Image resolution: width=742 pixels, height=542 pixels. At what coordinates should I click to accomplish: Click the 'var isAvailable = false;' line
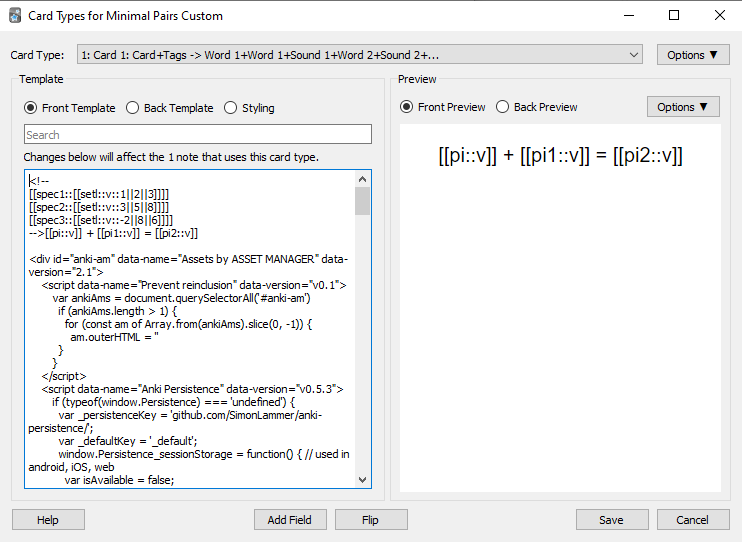(119, 480)
